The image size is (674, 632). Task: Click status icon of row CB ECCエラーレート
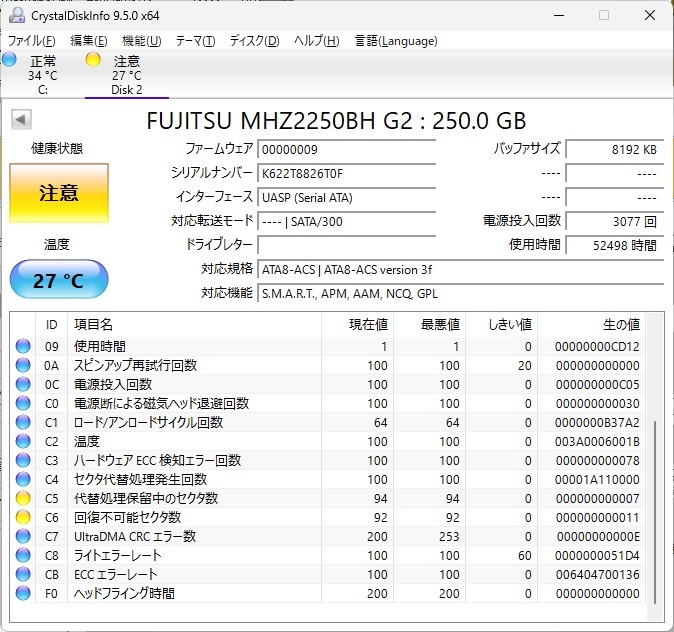pos(23,574)
